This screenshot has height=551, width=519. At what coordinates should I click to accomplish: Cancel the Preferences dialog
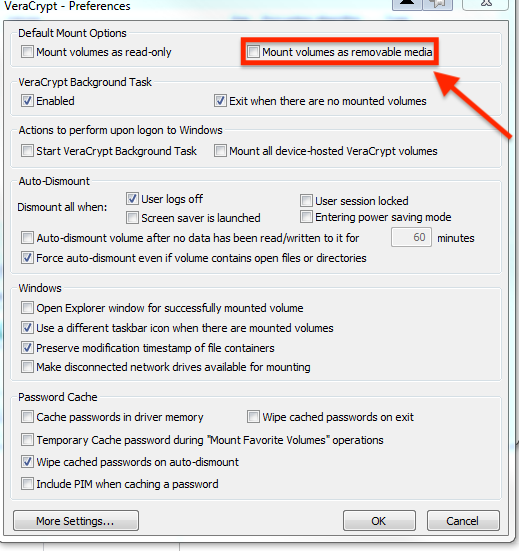[x=463, y=520]
